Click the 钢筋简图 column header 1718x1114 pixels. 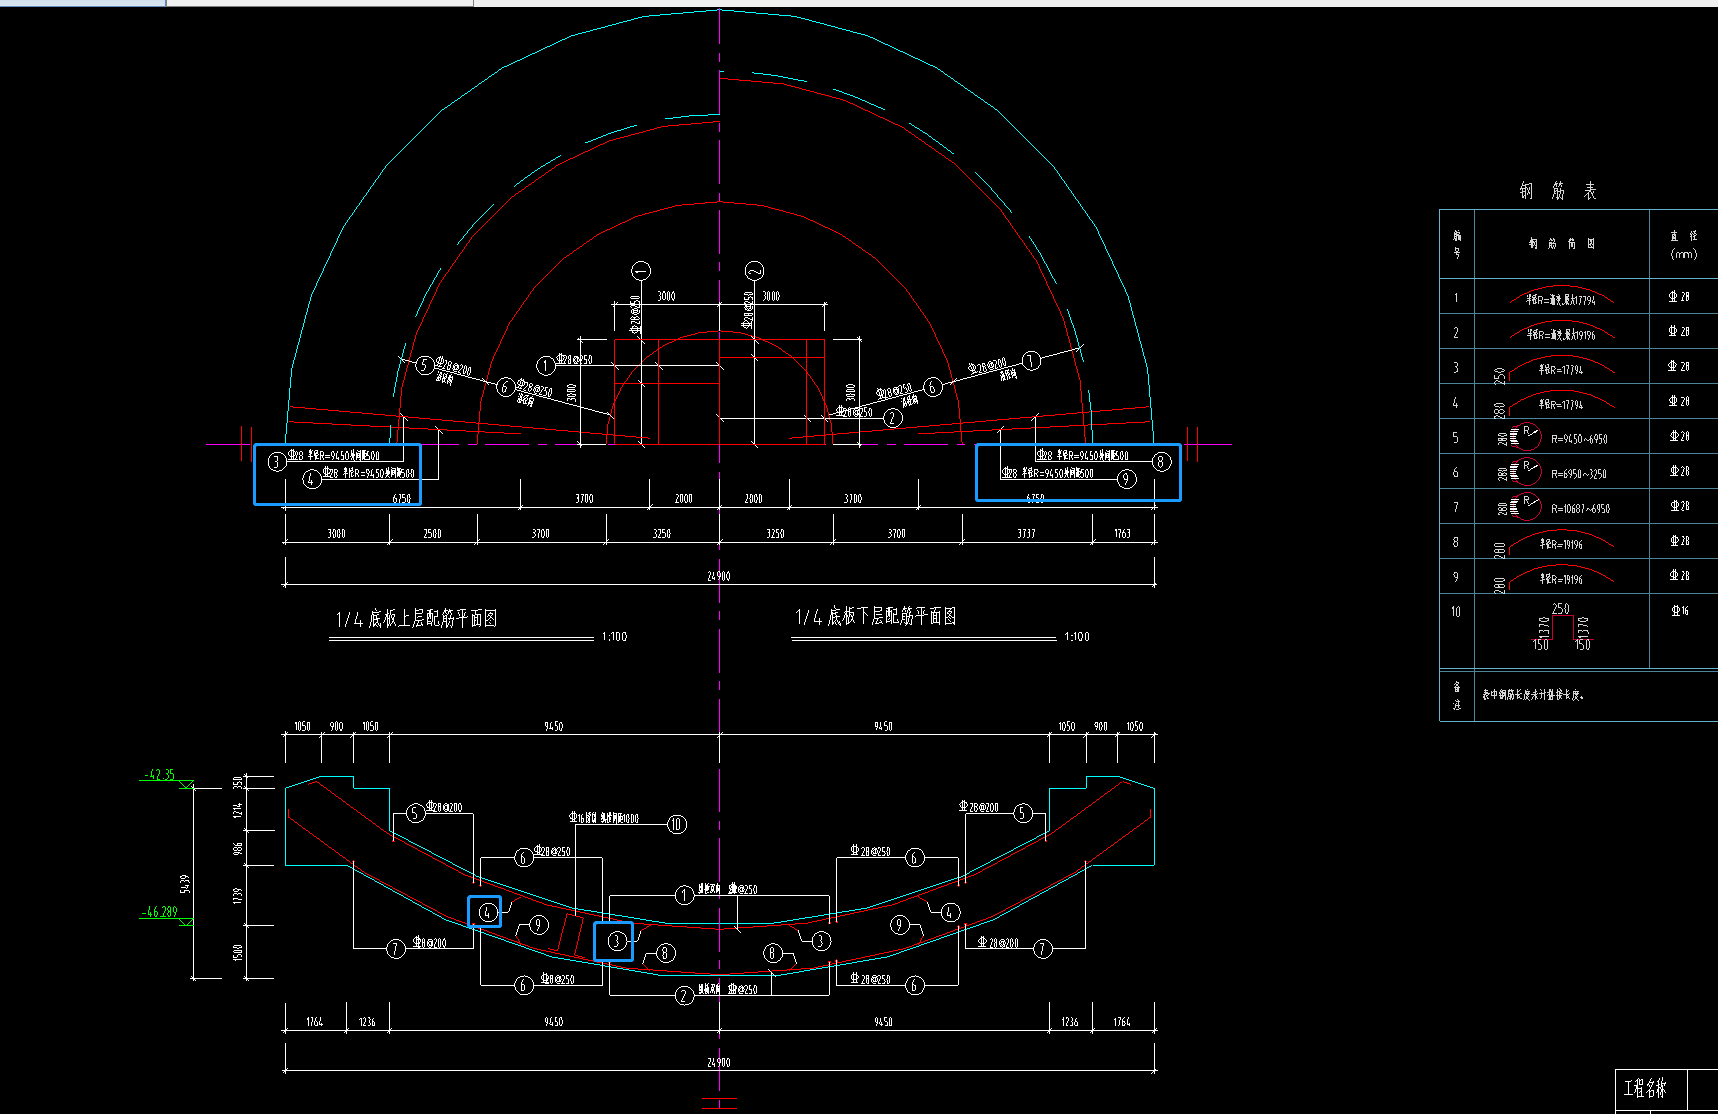click(1561, 244)
